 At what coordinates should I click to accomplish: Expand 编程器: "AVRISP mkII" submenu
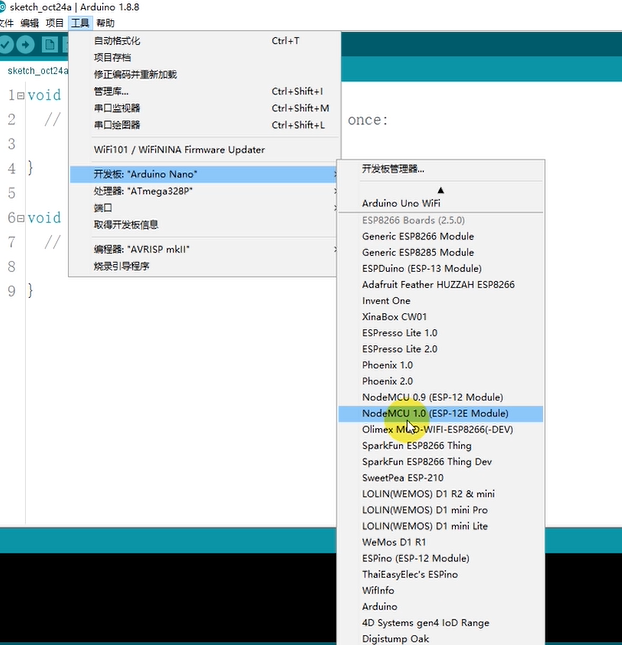point(204,249)
